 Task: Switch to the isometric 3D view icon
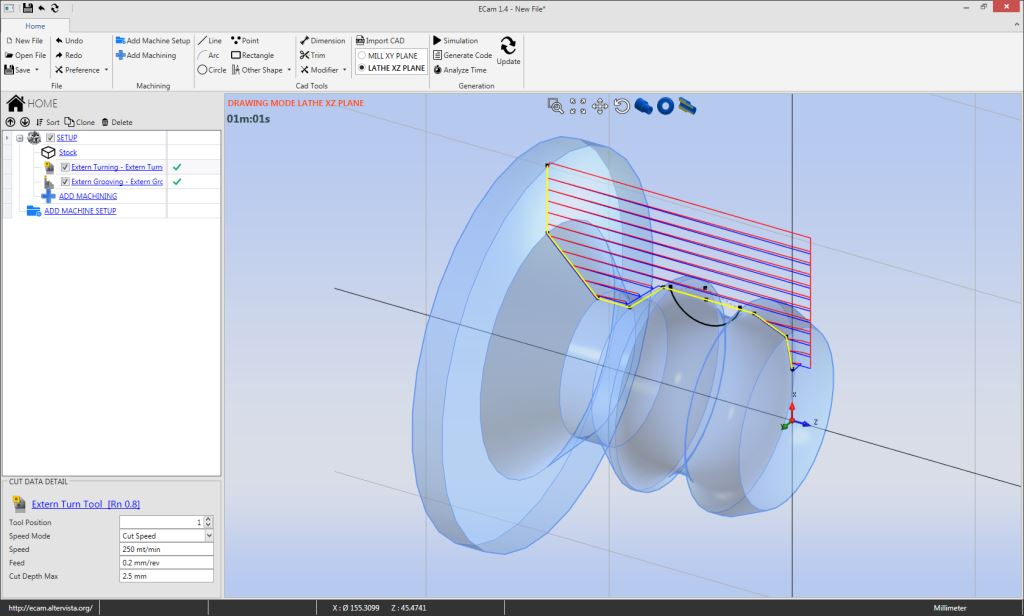point(643,105)
